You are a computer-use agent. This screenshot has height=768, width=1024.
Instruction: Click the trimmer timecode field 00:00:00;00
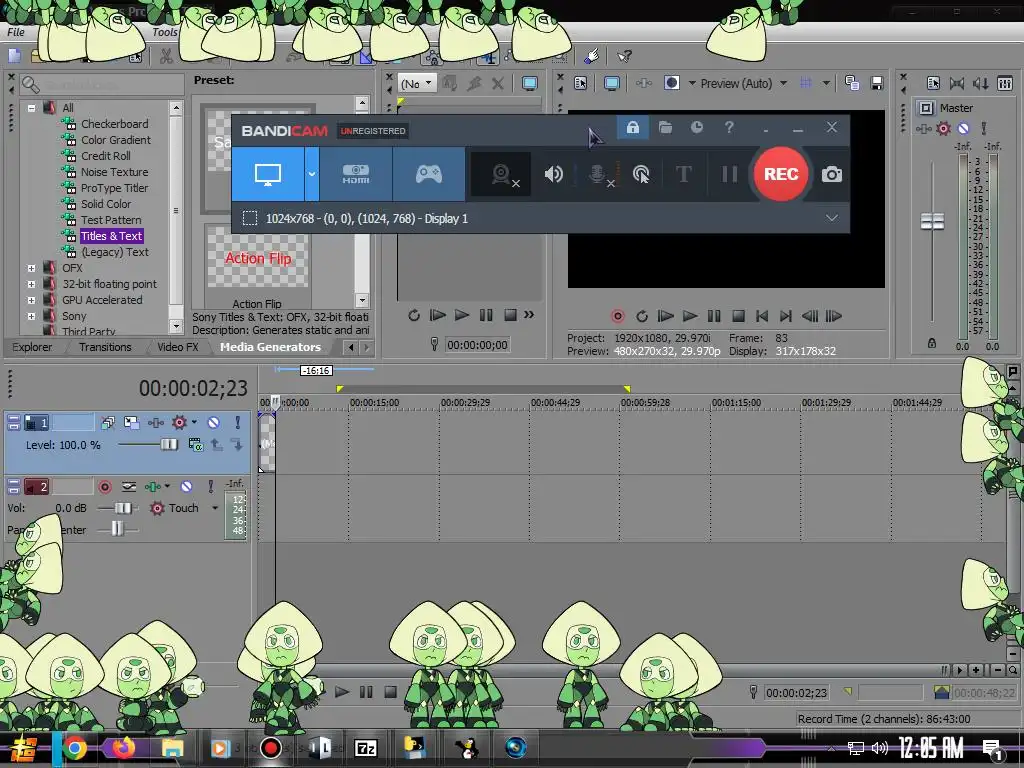pos(477,345)
